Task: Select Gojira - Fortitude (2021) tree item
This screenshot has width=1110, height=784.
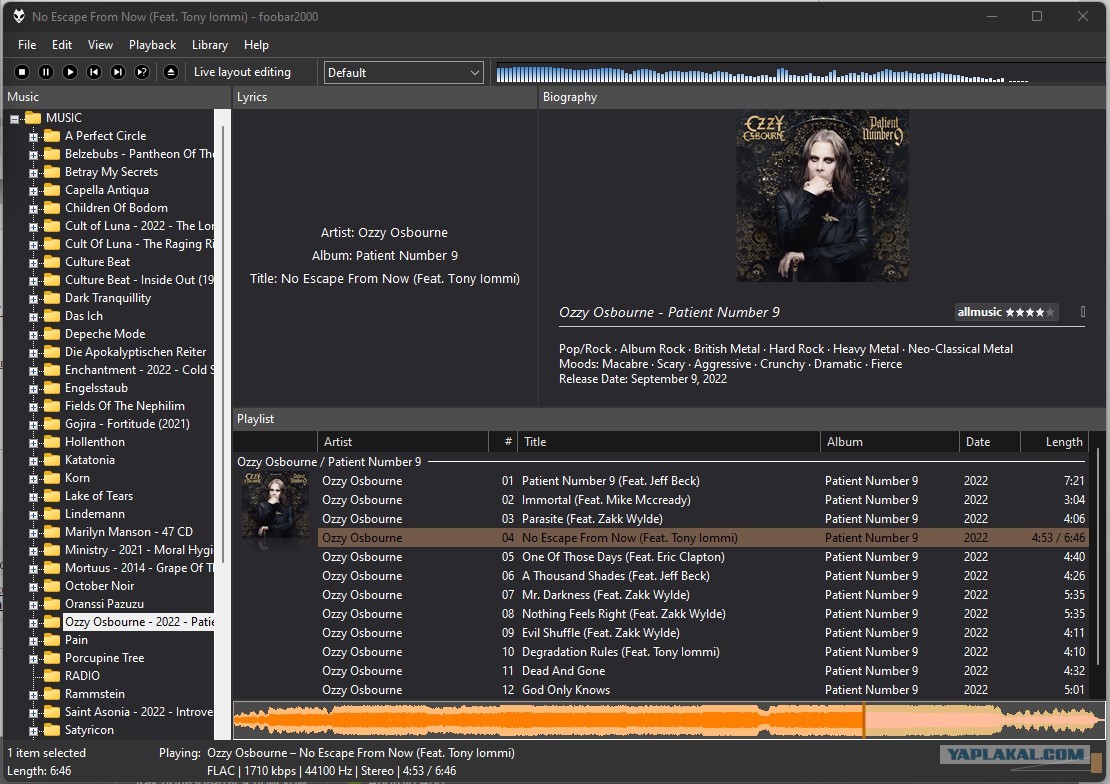Action: [x=127, y=424]
